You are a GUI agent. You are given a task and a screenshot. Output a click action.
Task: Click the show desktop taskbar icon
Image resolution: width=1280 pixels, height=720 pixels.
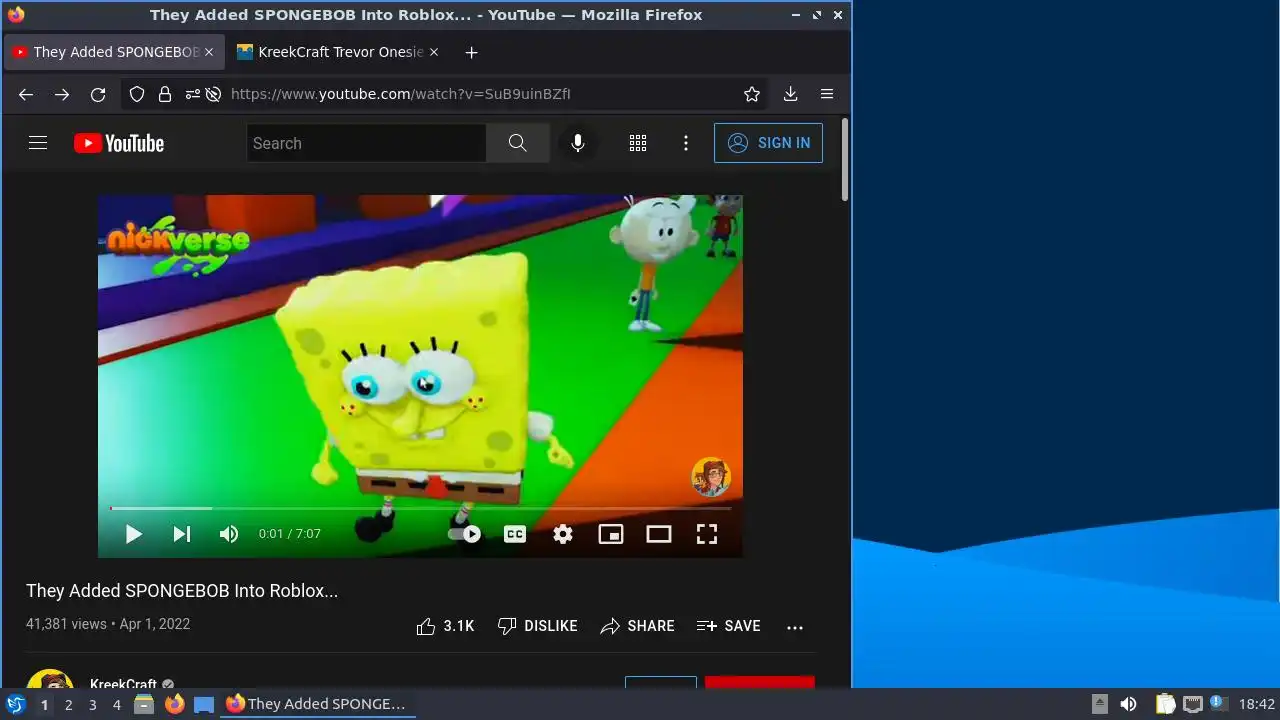[x=204, y=704]
